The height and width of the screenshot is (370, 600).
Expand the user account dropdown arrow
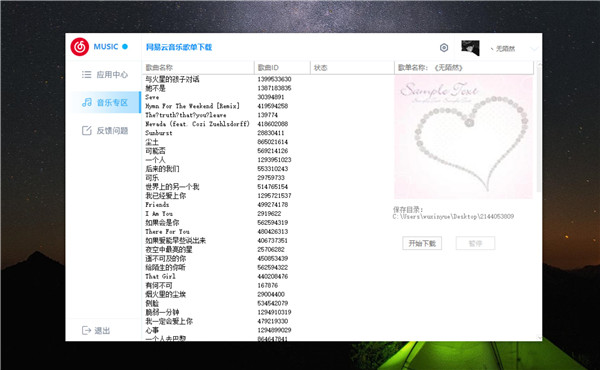534,49
